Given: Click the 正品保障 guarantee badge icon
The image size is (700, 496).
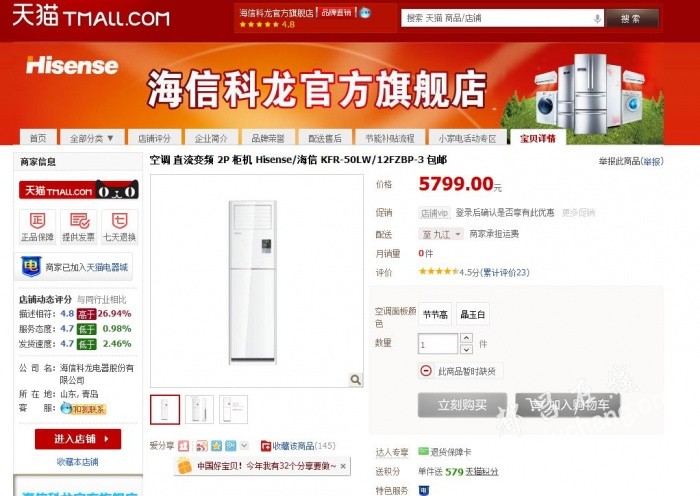Looking at the screenshot, I should tap(38, 221).
